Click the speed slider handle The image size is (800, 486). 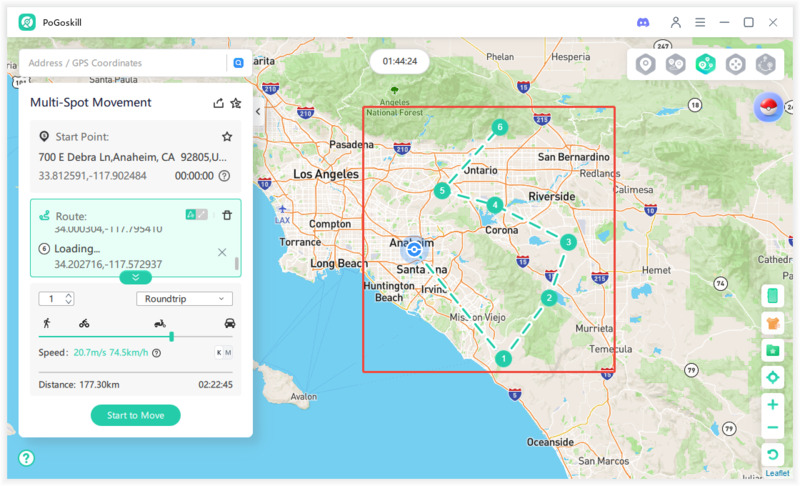172,337
